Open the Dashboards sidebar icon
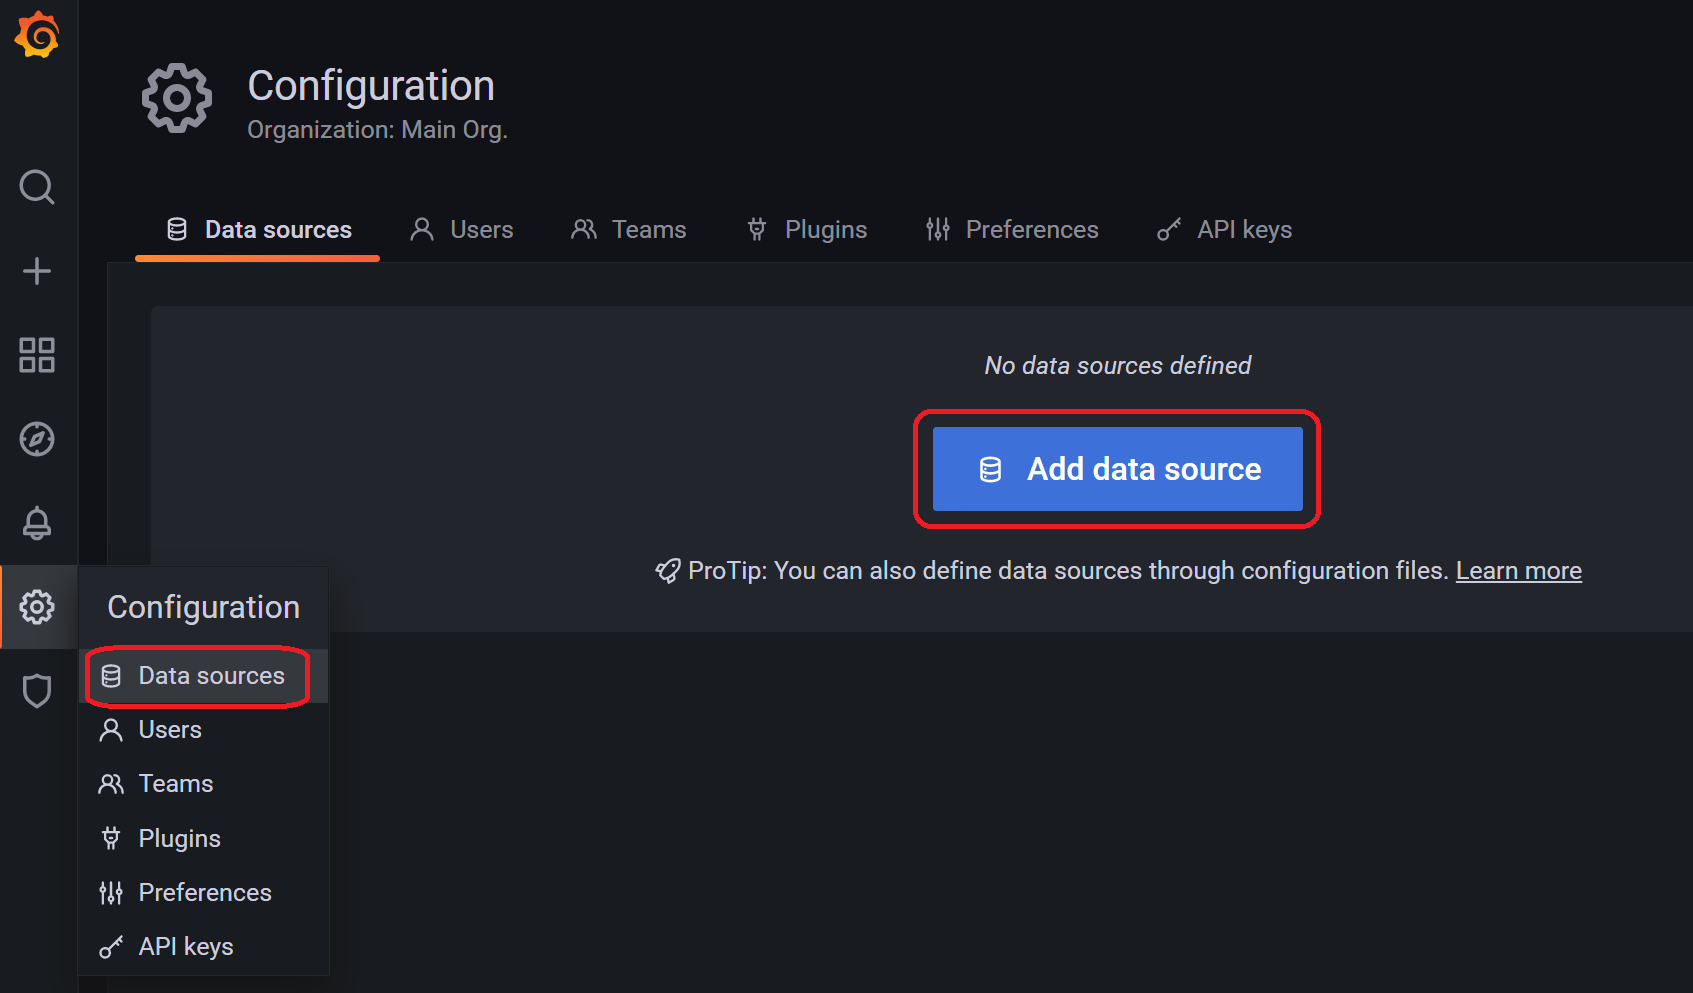The image size is (1693, 993). coord(37,354)
